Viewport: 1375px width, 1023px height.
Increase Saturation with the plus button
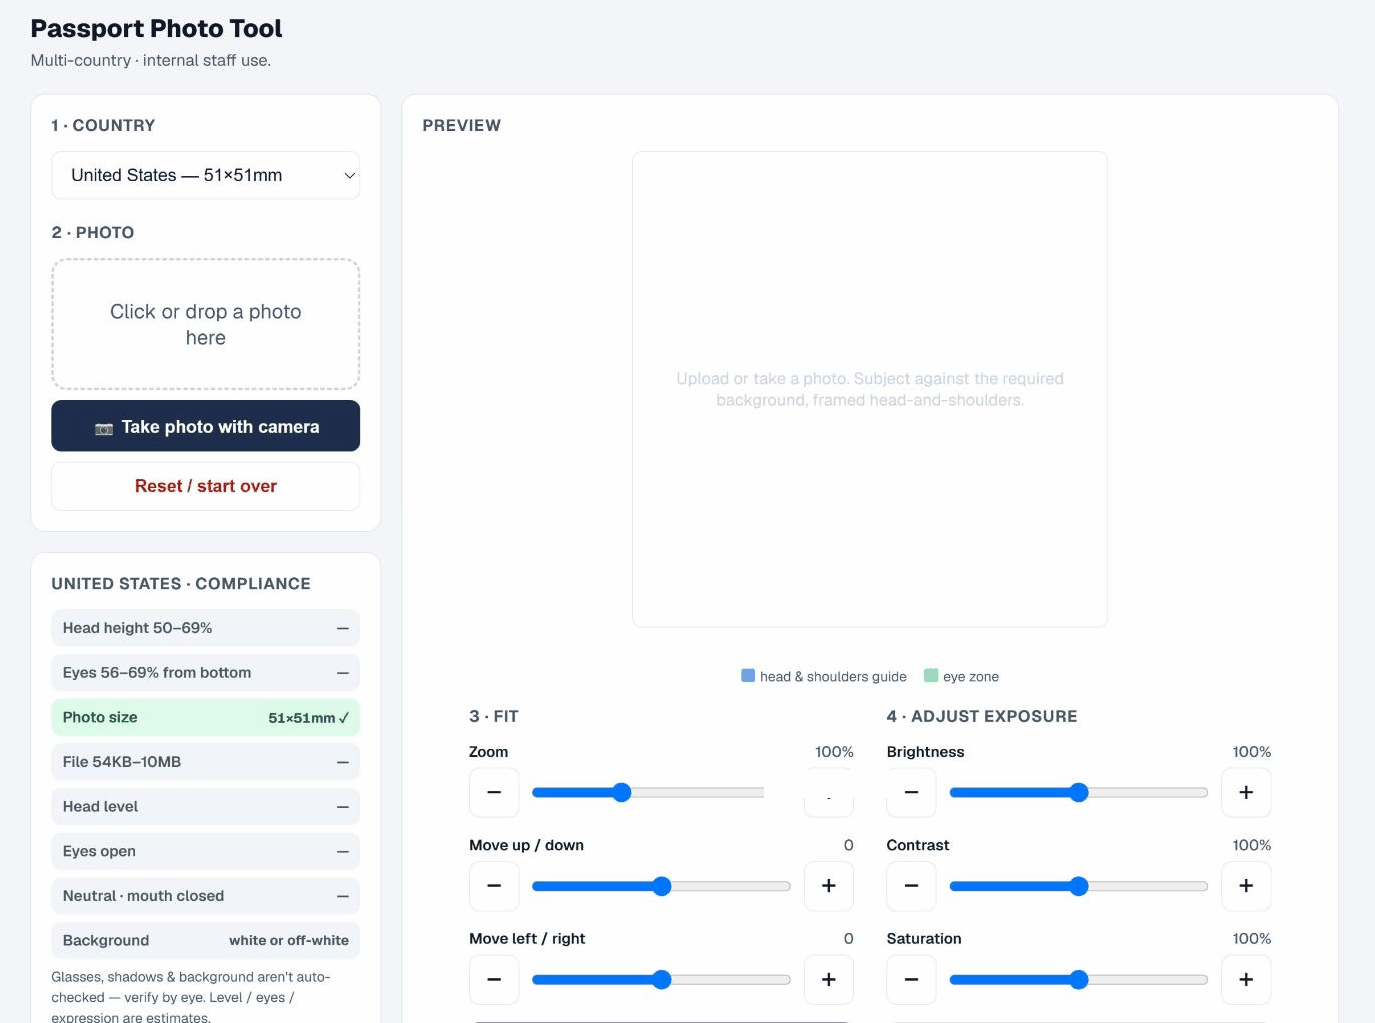coord(1246,980)
